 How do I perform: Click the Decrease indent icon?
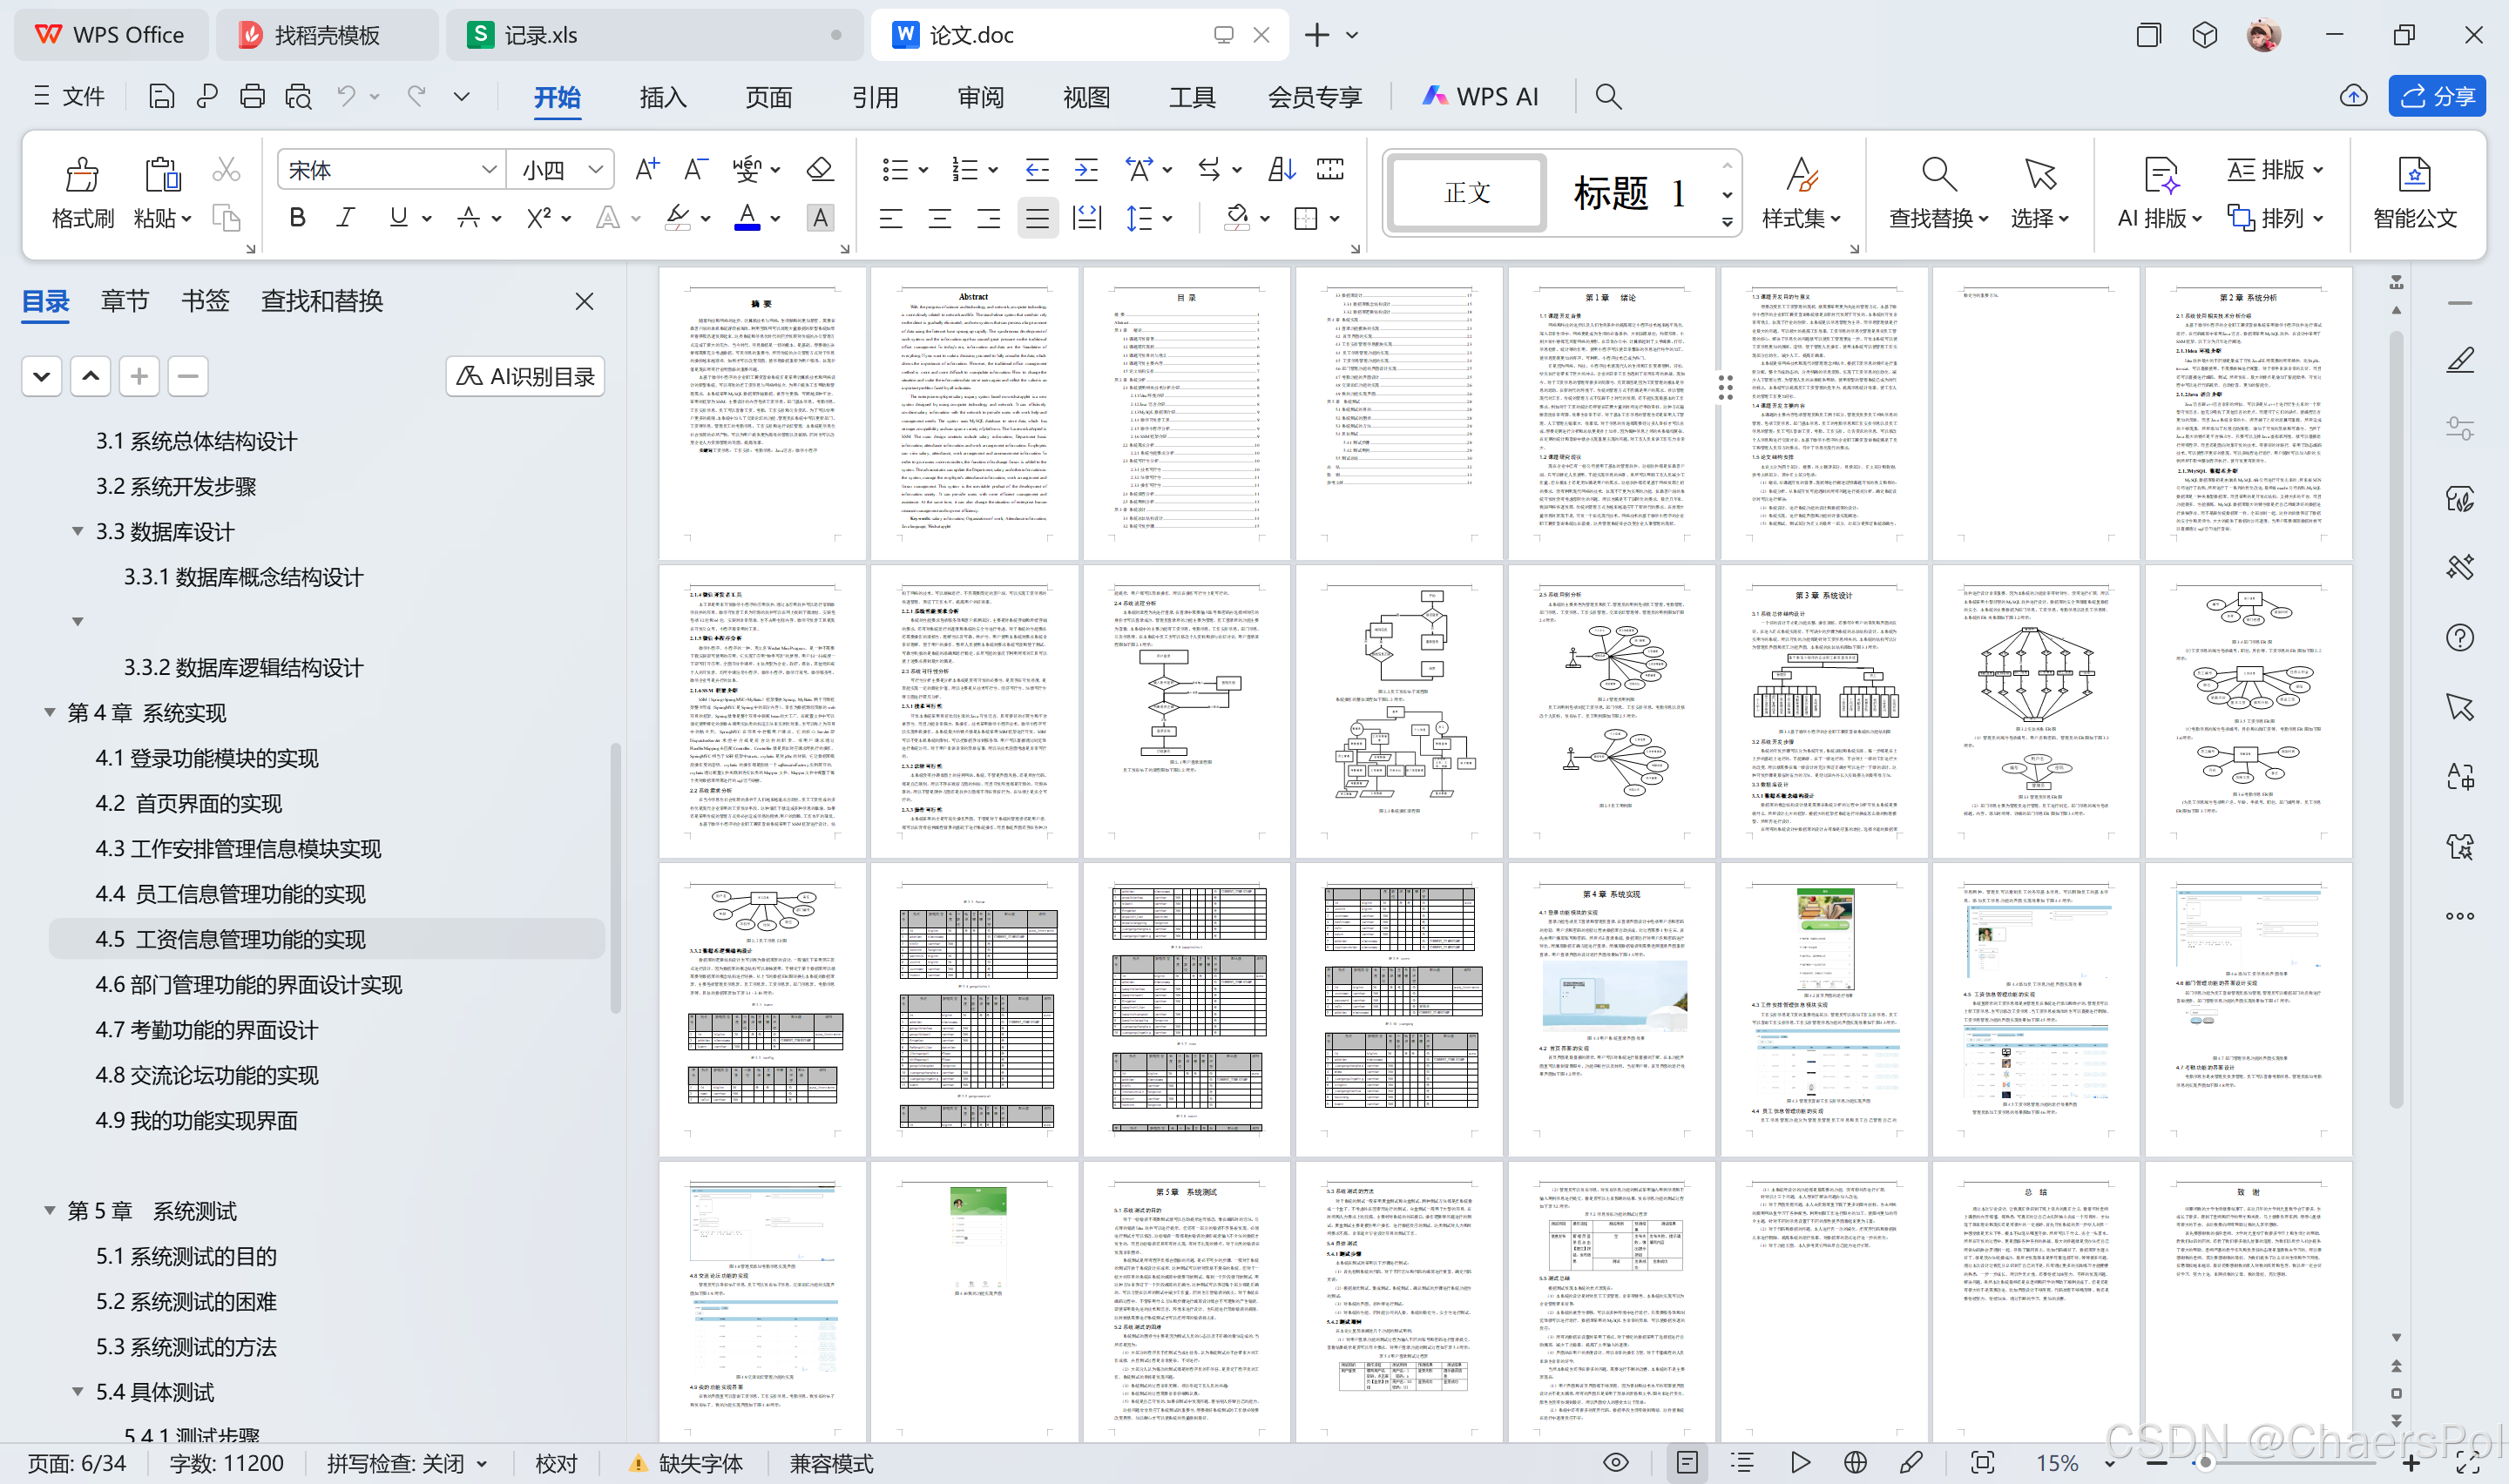click(x=1037, y=169)
